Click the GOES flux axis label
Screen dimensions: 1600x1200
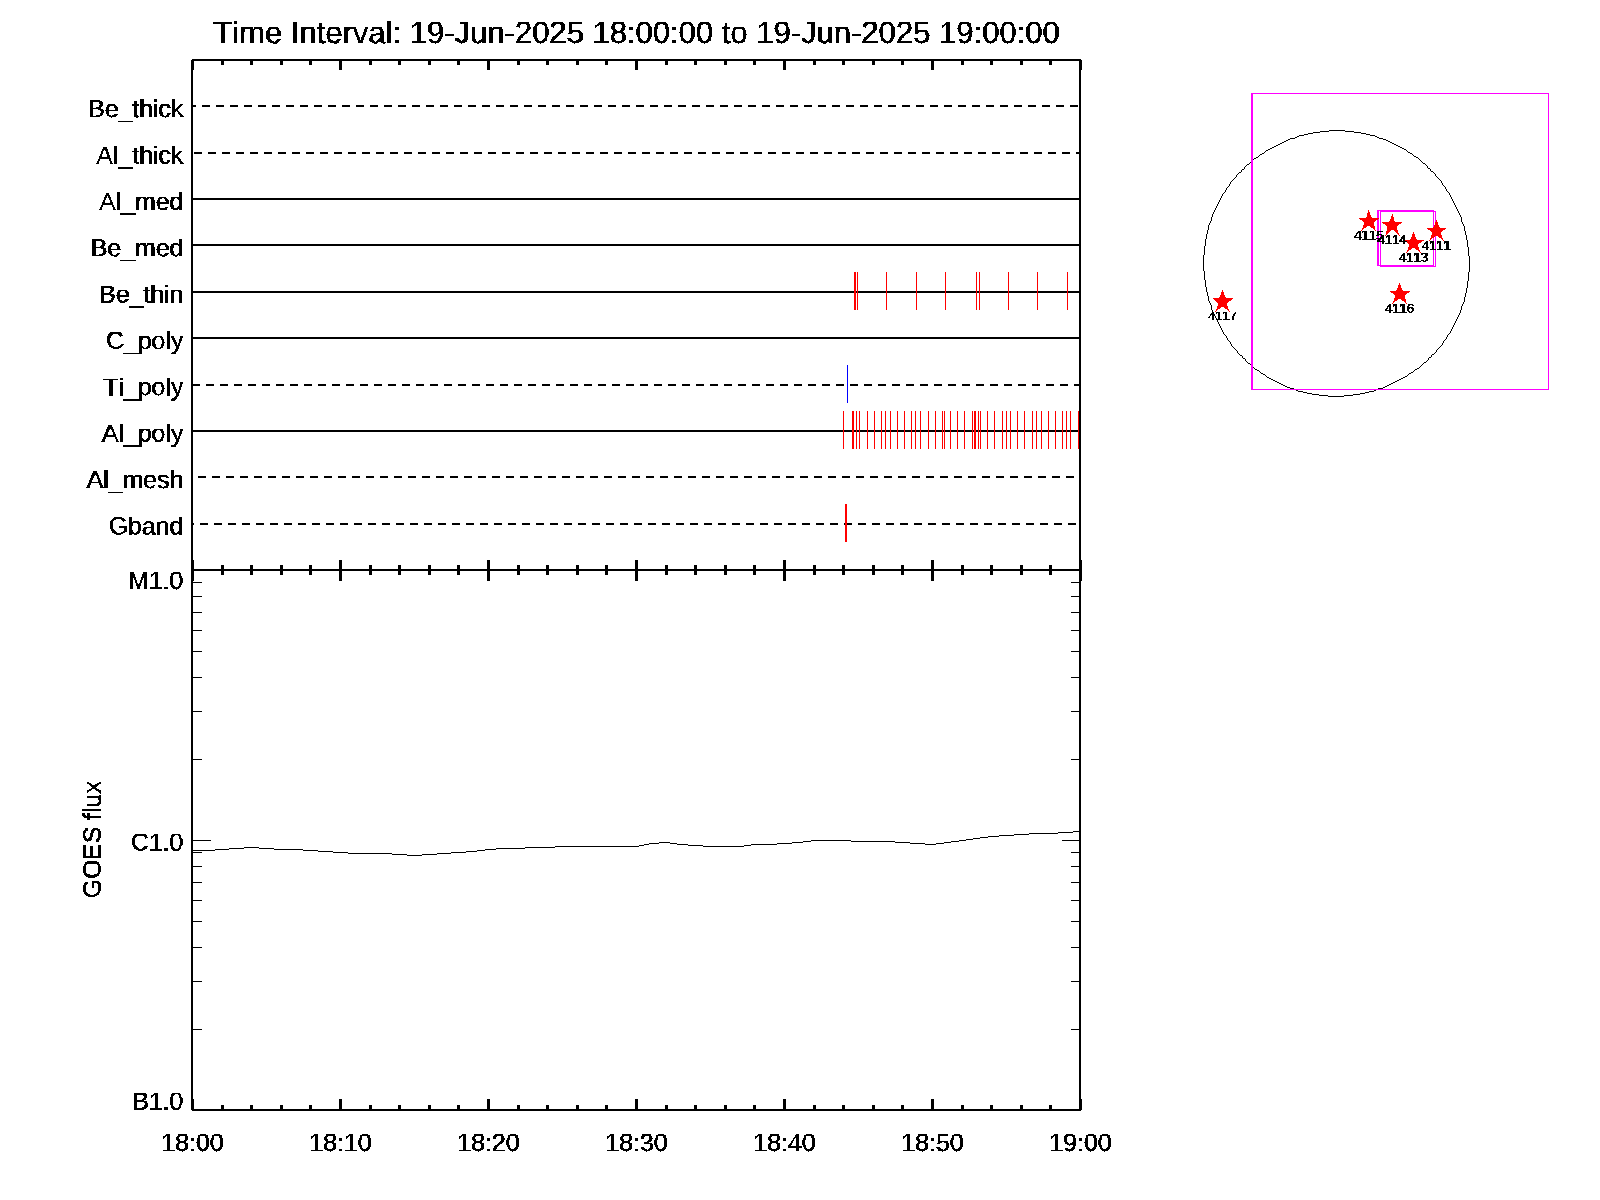(92, 839)
